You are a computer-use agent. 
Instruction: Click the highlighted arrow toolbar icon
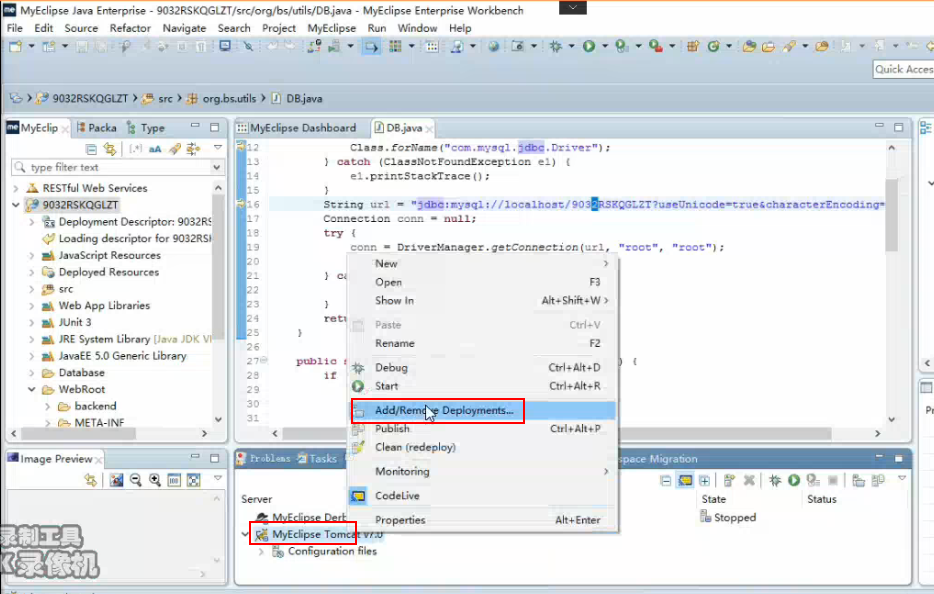point(371,46)
